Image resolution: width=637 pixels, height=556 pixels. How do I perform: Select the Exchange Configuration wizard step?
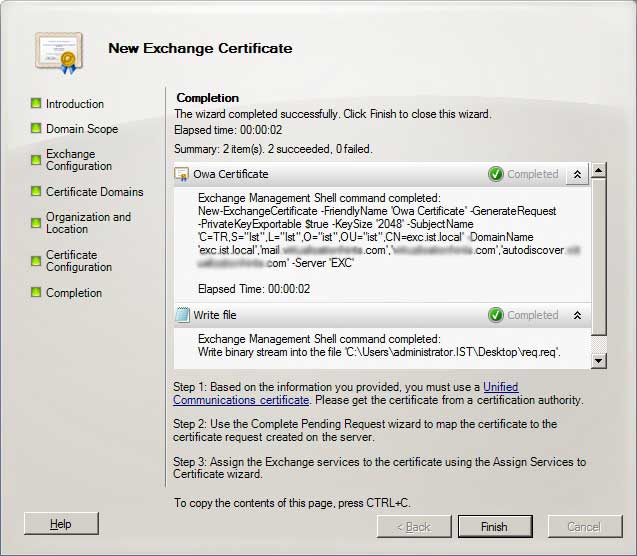point(78,160)
